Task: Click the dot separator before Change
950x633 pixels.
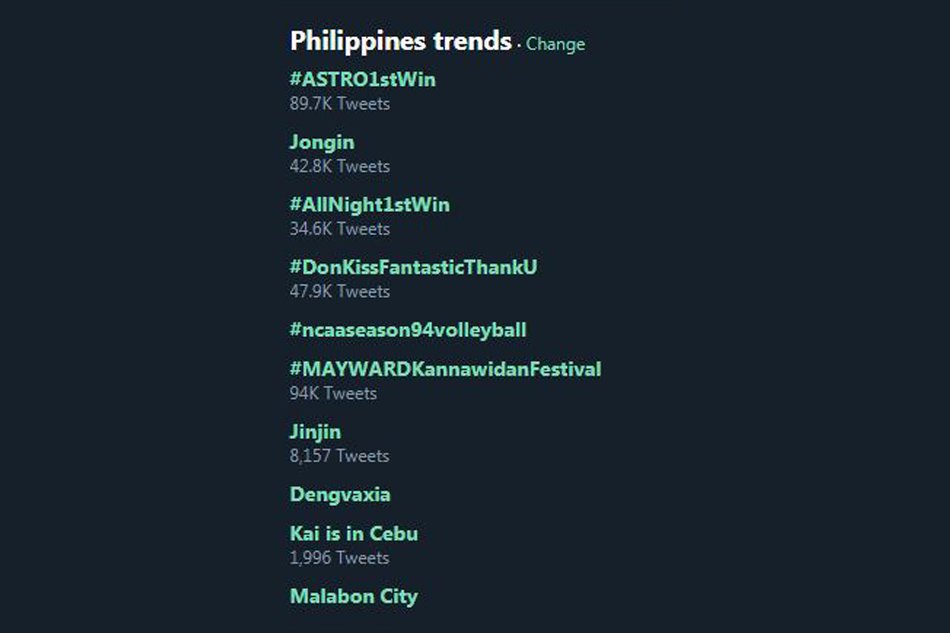Action: [519, 45]
